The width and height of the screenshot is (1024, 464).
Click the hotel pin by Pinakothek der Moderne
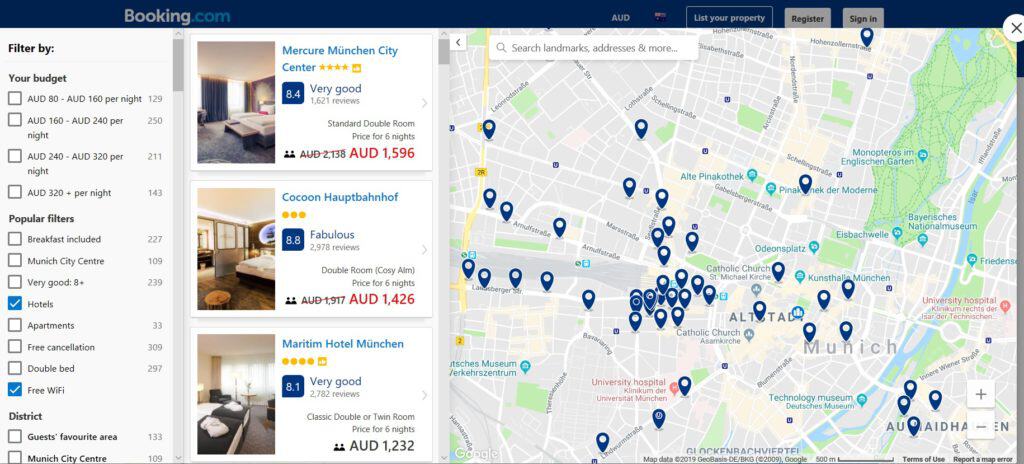pyautogui.click(x=805, y=184)
